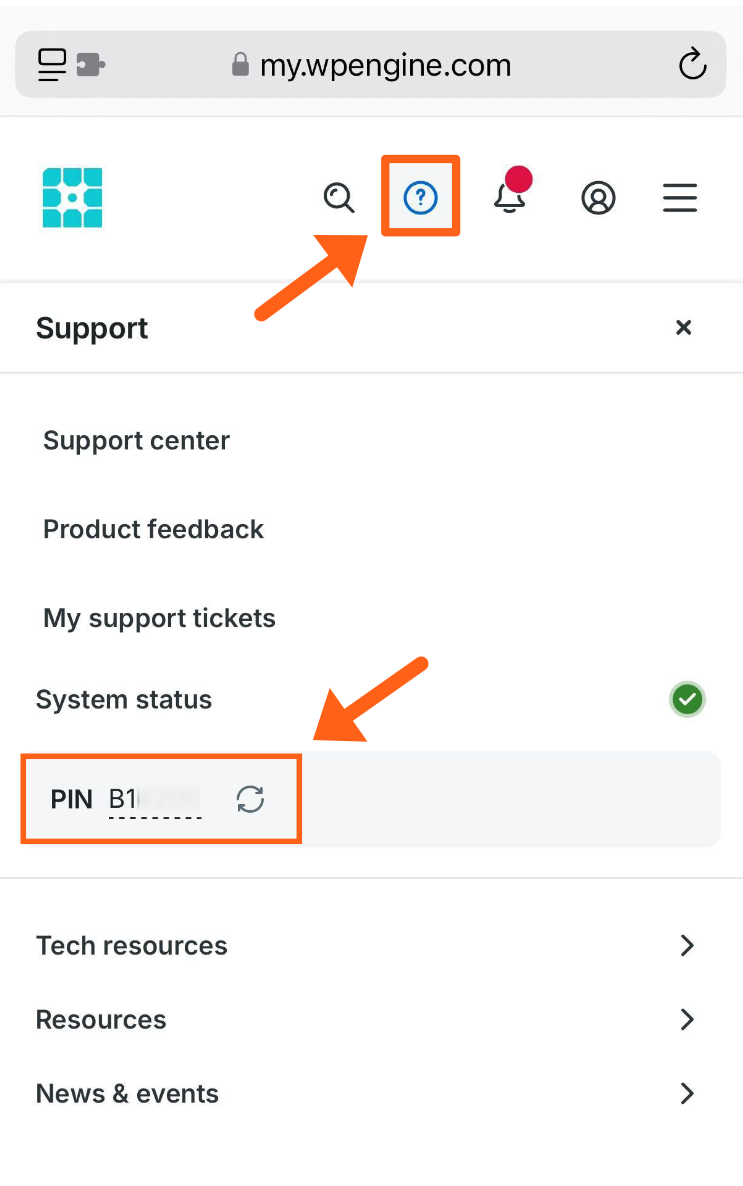Close the Support panel
This screenshot has height=1186, width=743.
coord(683,327)
